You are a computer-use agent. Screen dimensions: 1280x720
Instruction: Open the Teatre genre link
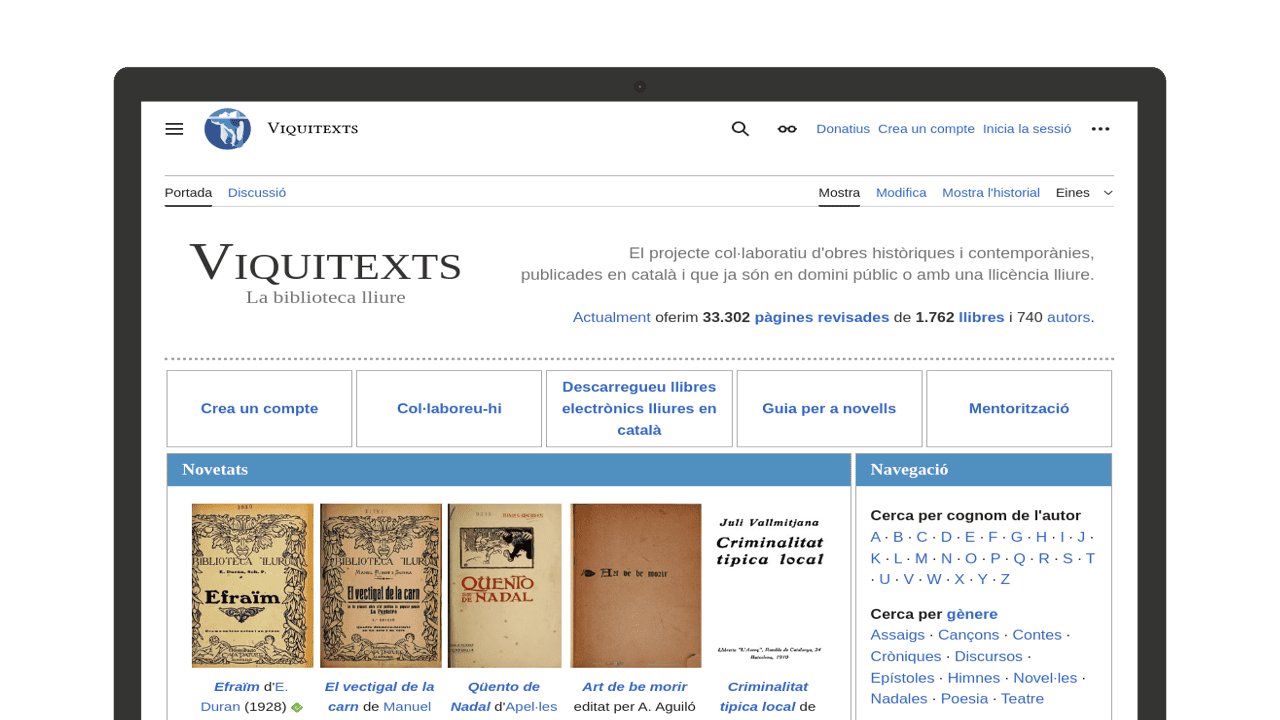pos(1022,699)
